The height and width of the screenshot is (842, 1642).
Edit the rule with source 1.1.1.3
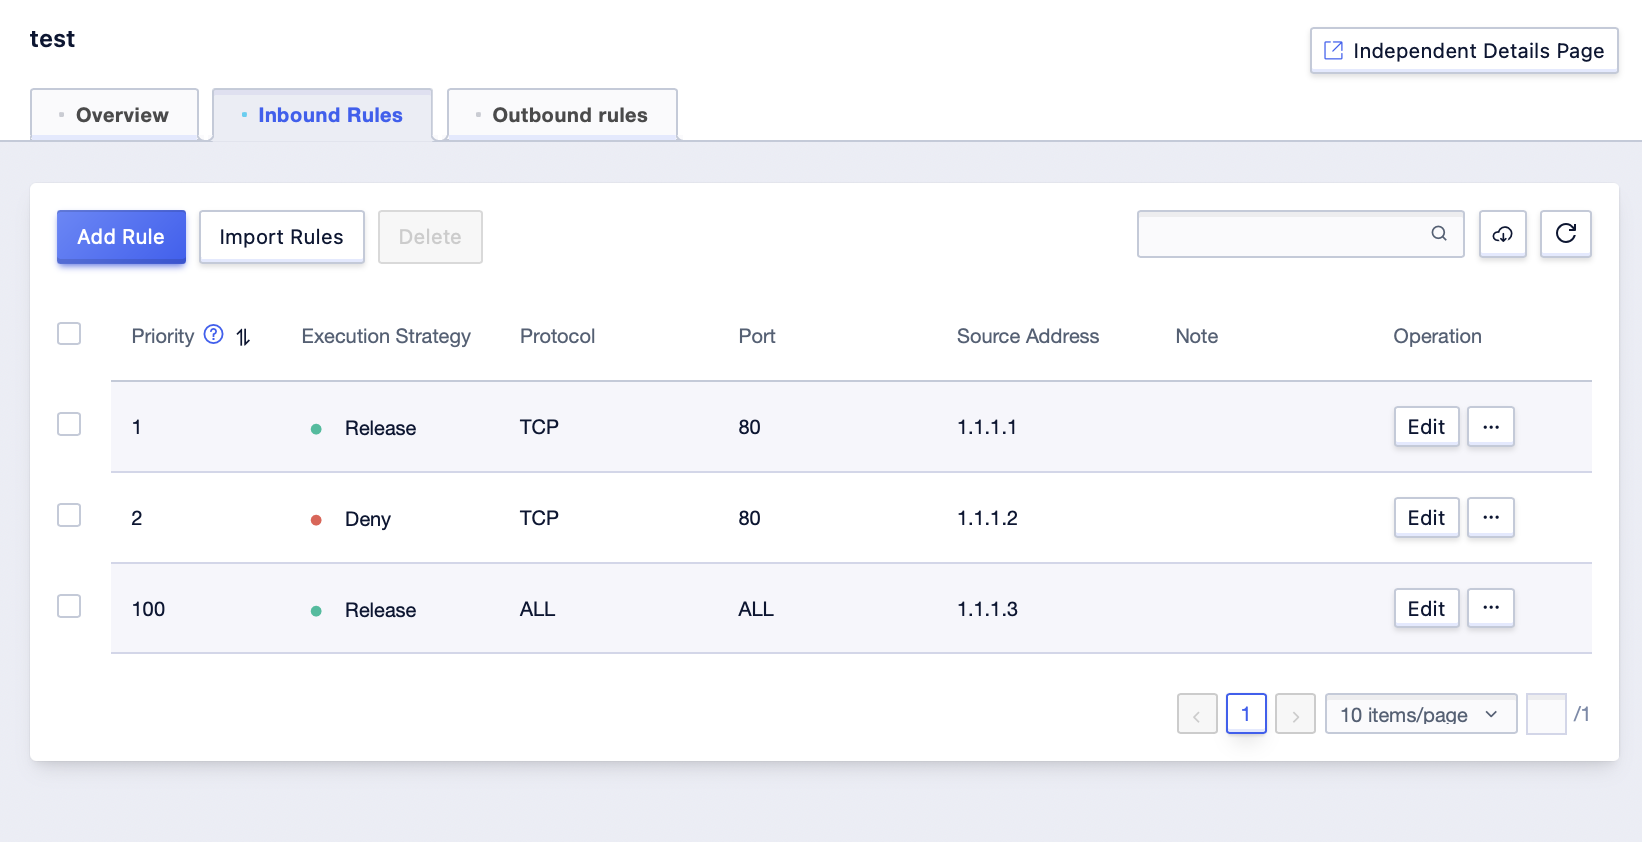(1426, 608)
